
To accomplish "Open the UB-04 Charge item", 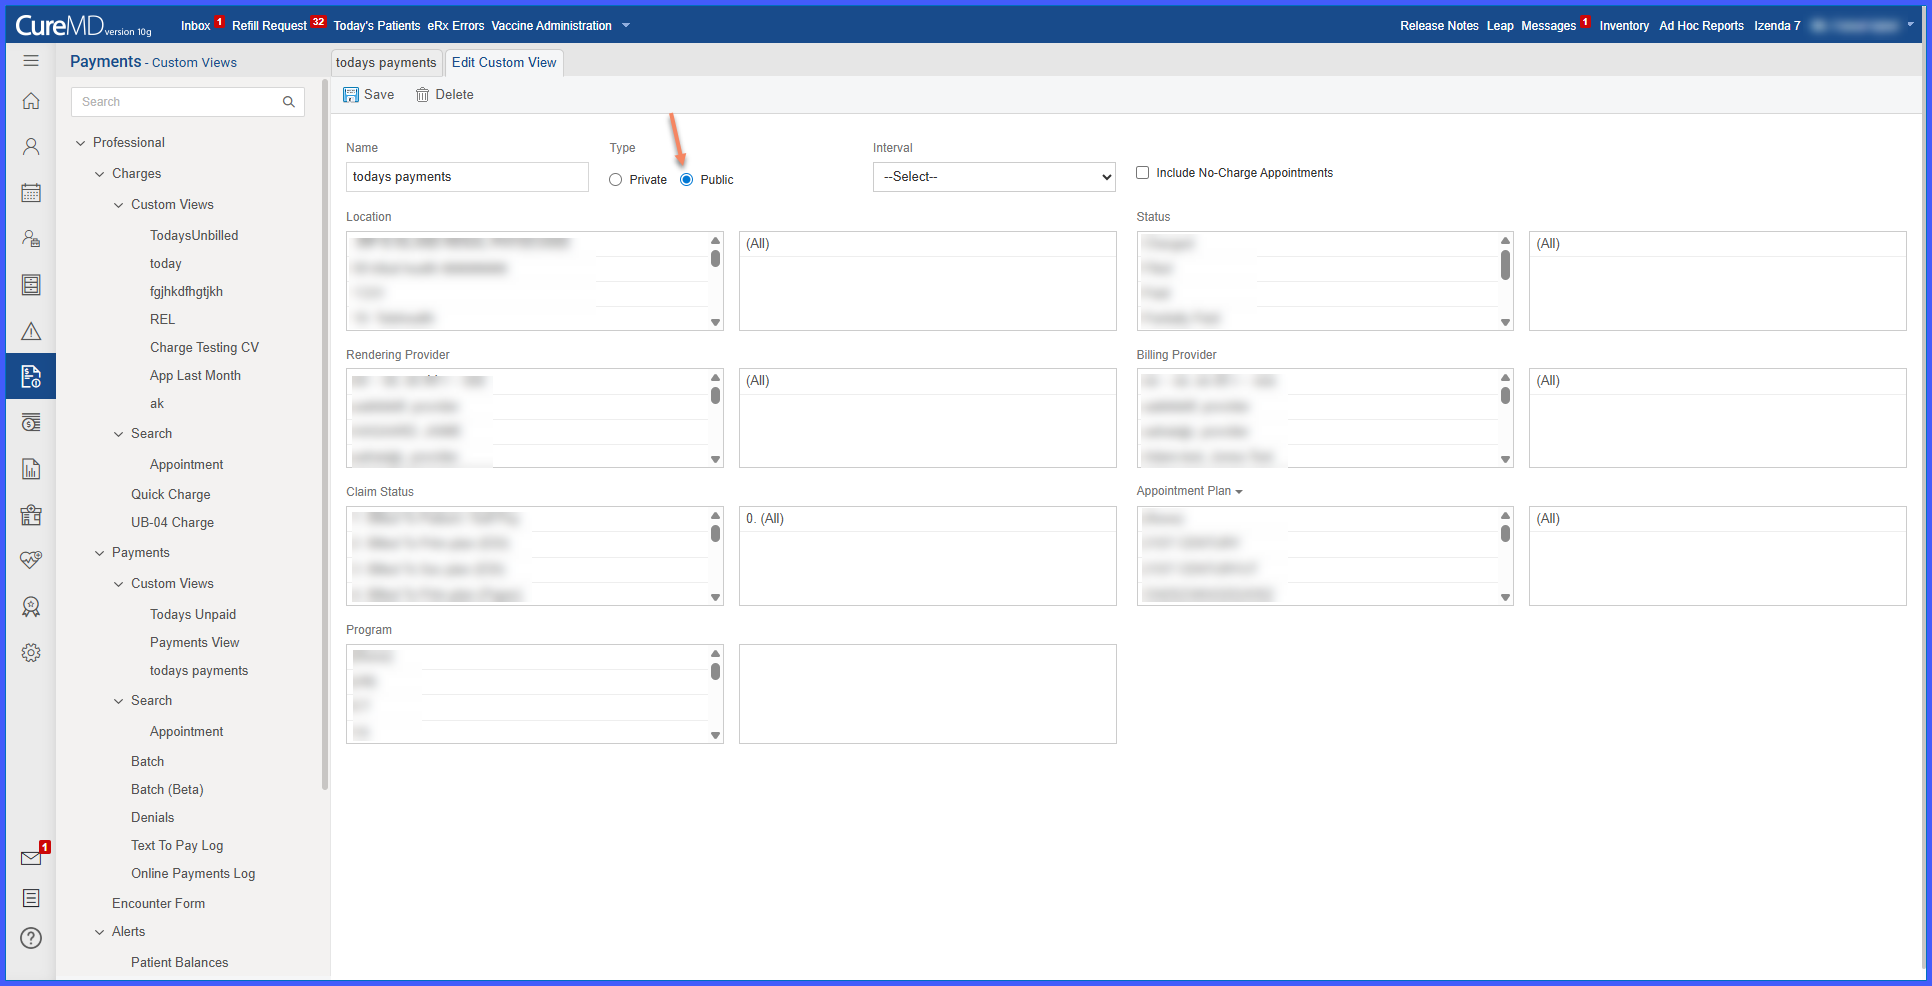I will [172, 523].
